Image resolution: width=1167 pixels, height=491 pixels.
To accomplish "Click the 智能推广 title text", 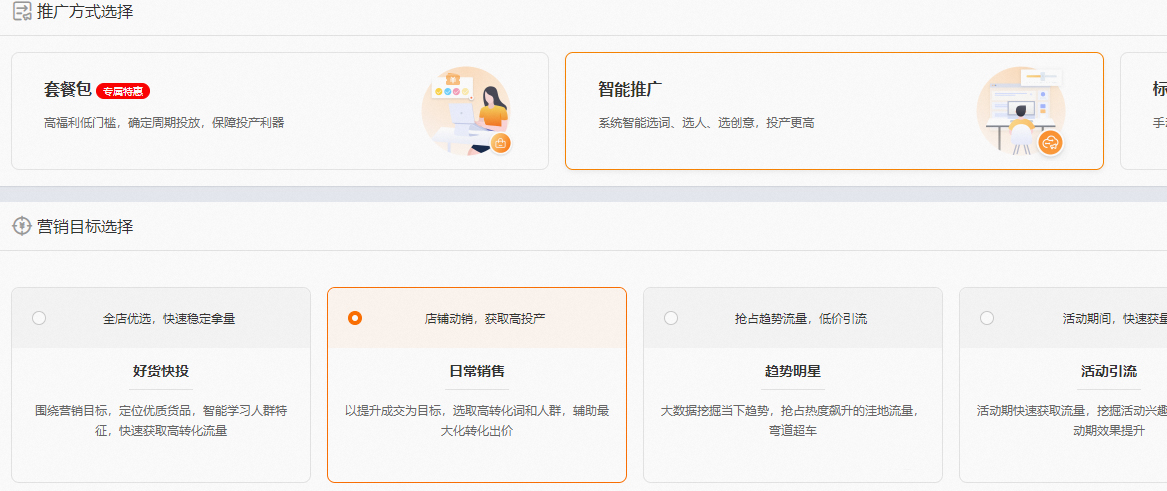I will click(x=630, y=90).
